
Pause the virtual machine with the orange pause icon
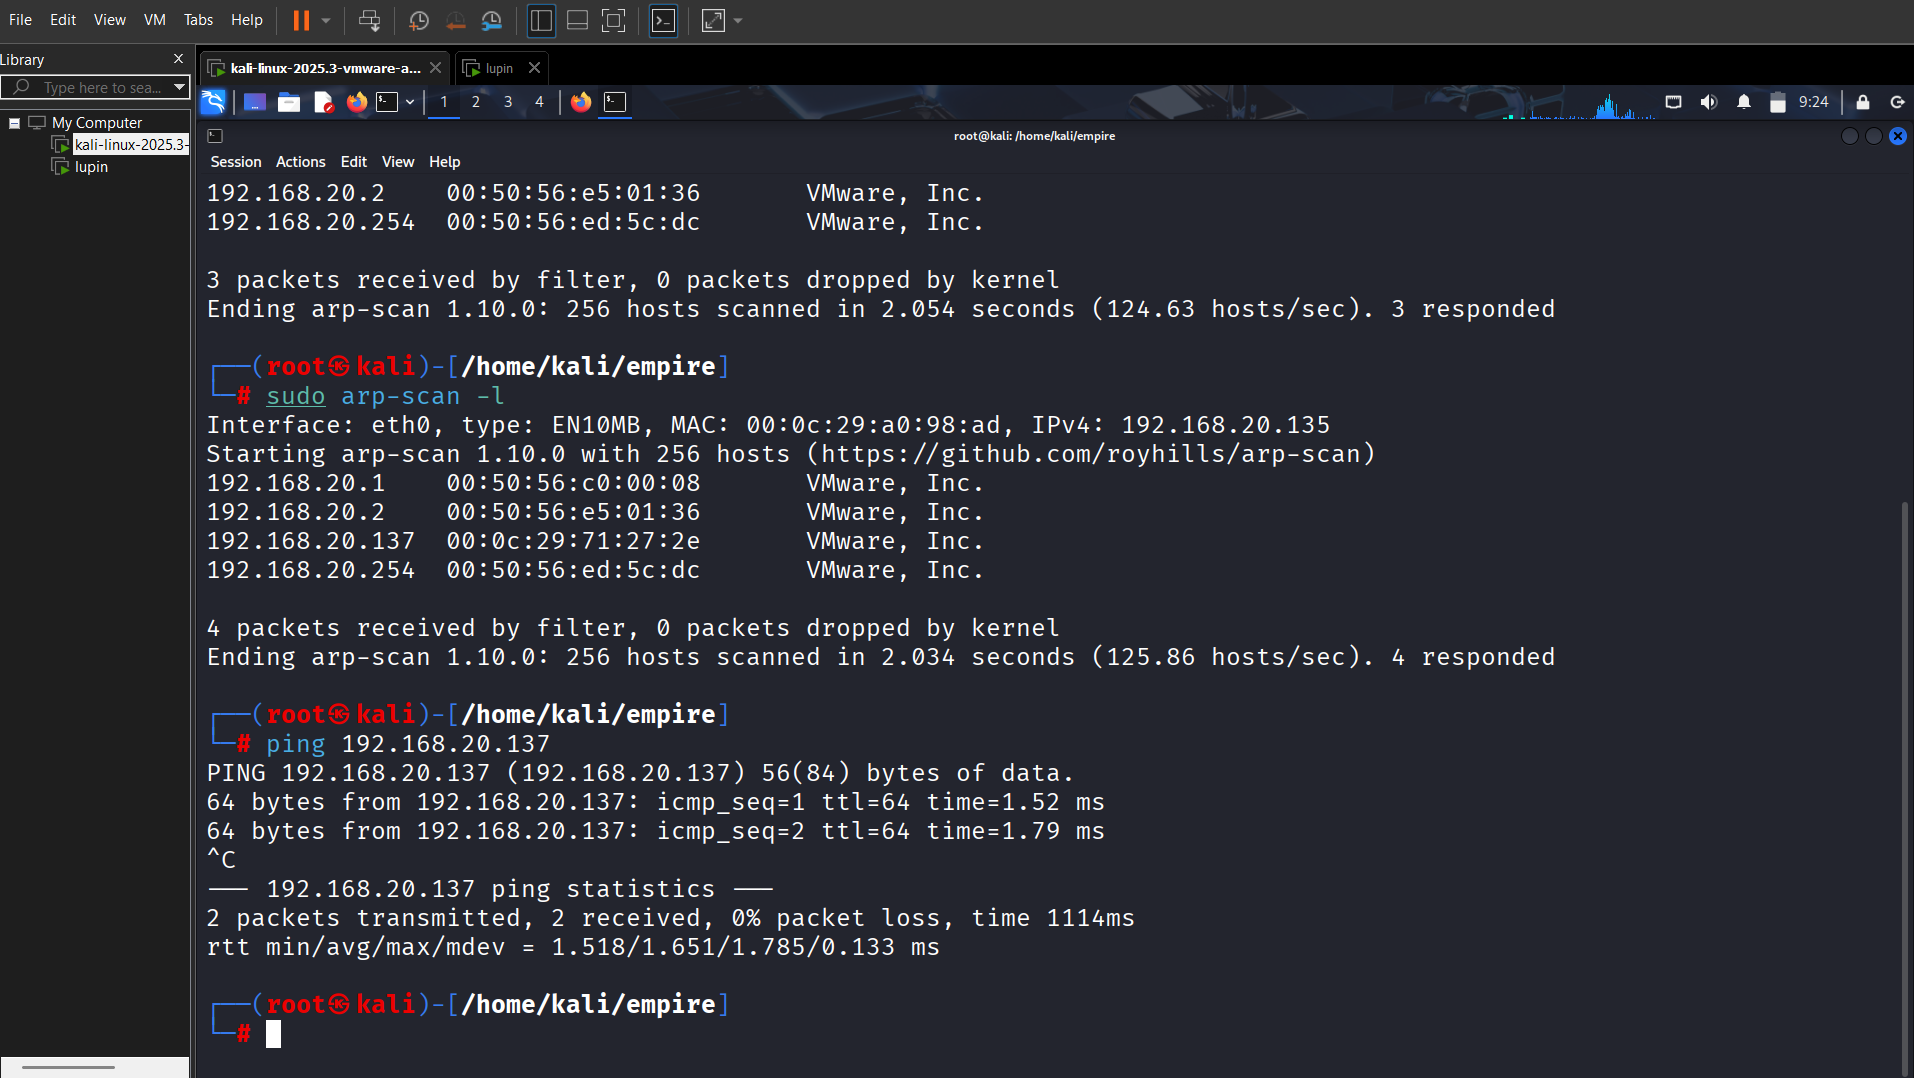(301, 20)
